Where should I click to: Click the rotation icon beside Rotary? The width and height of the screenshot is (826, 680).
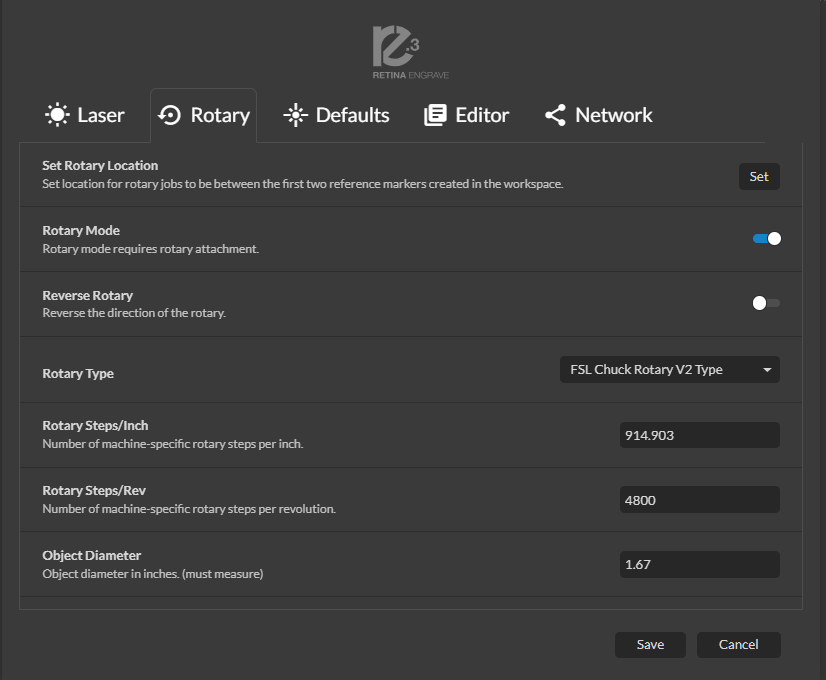(x=170, y=115)
